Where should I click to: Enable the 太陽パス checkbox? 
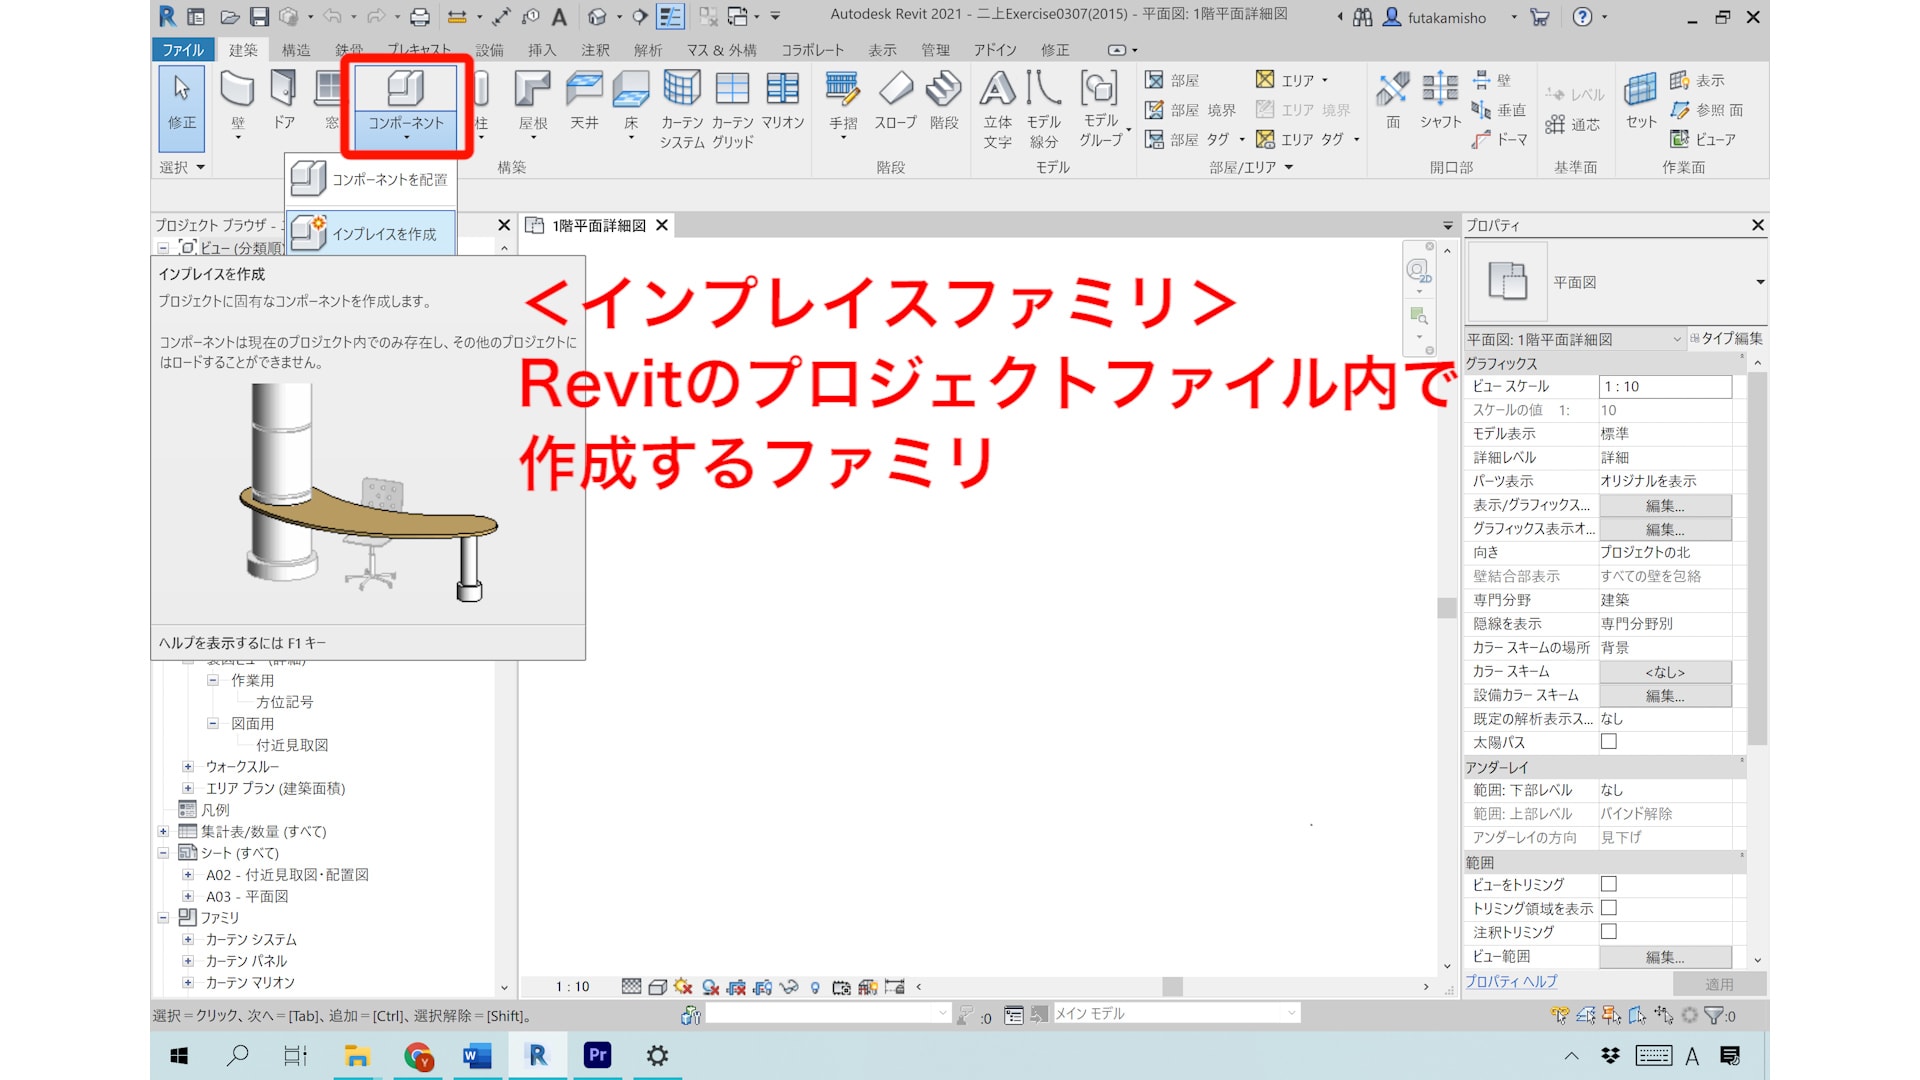pyautogui.click(x=1608, y=742)
